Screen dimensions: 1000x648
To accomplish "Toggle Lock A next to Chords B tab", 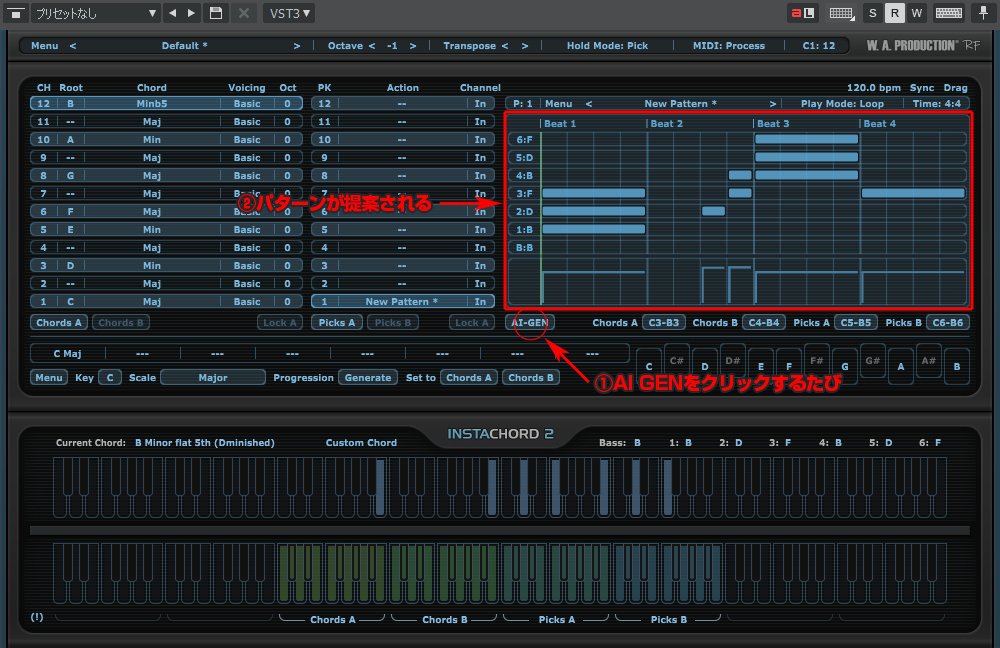I will coord(280,323).
